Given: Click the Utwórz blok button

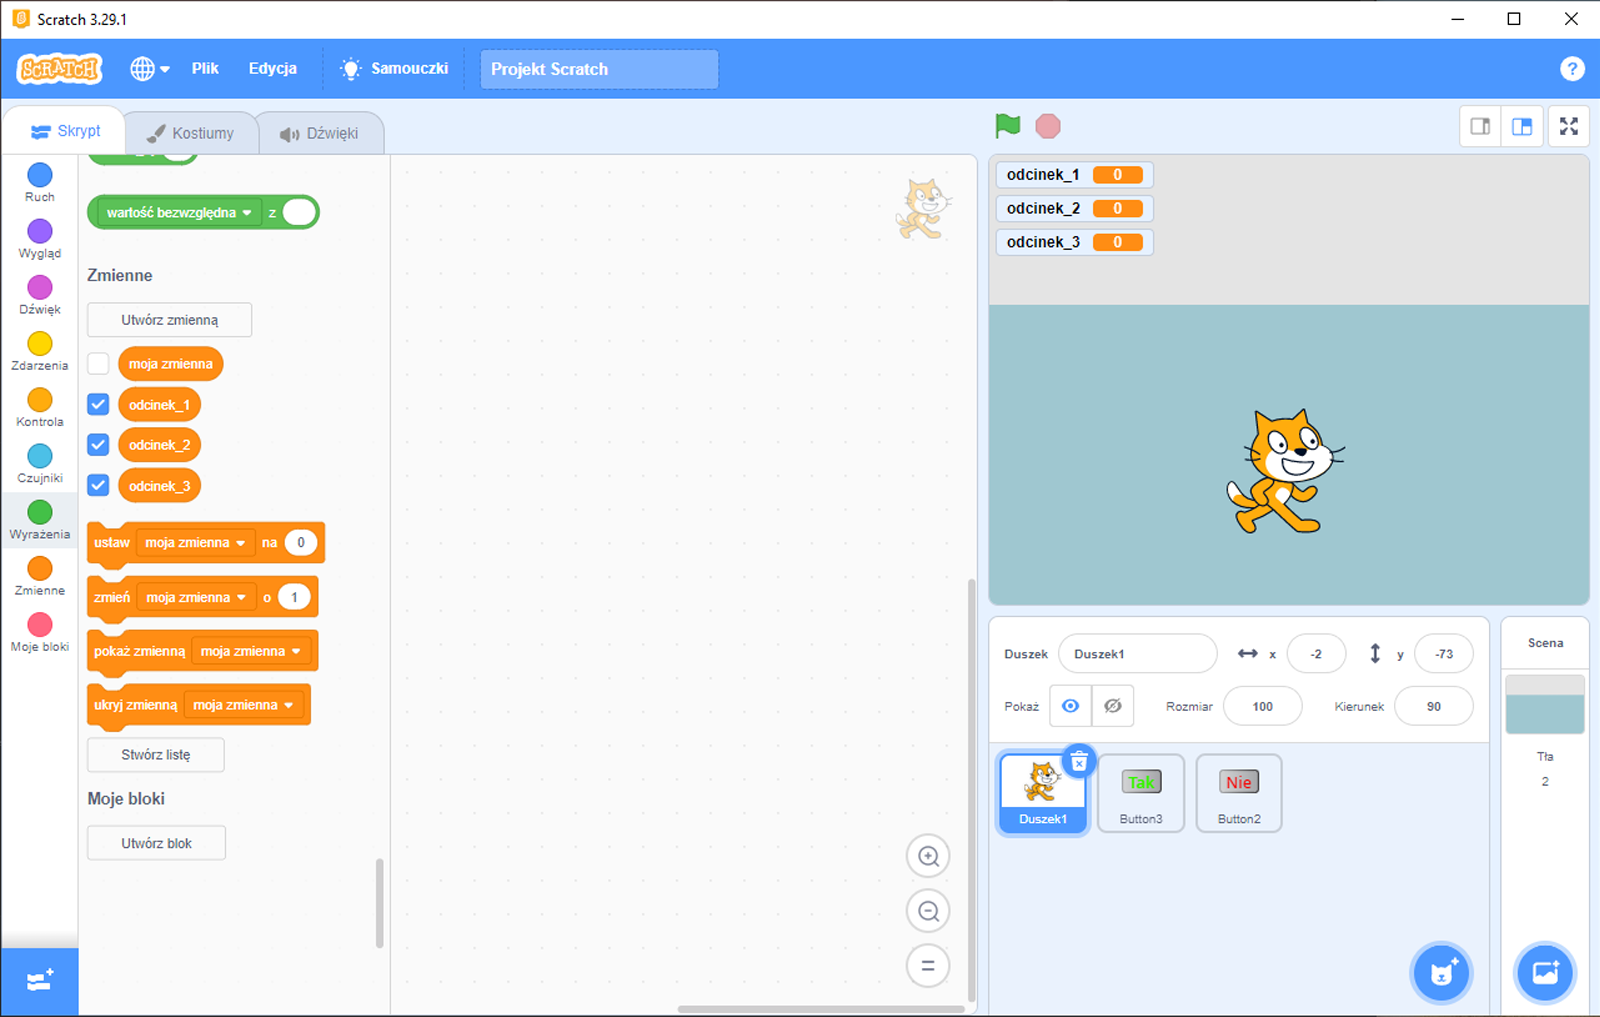Looking at the screenshot, I should [156, 842].
